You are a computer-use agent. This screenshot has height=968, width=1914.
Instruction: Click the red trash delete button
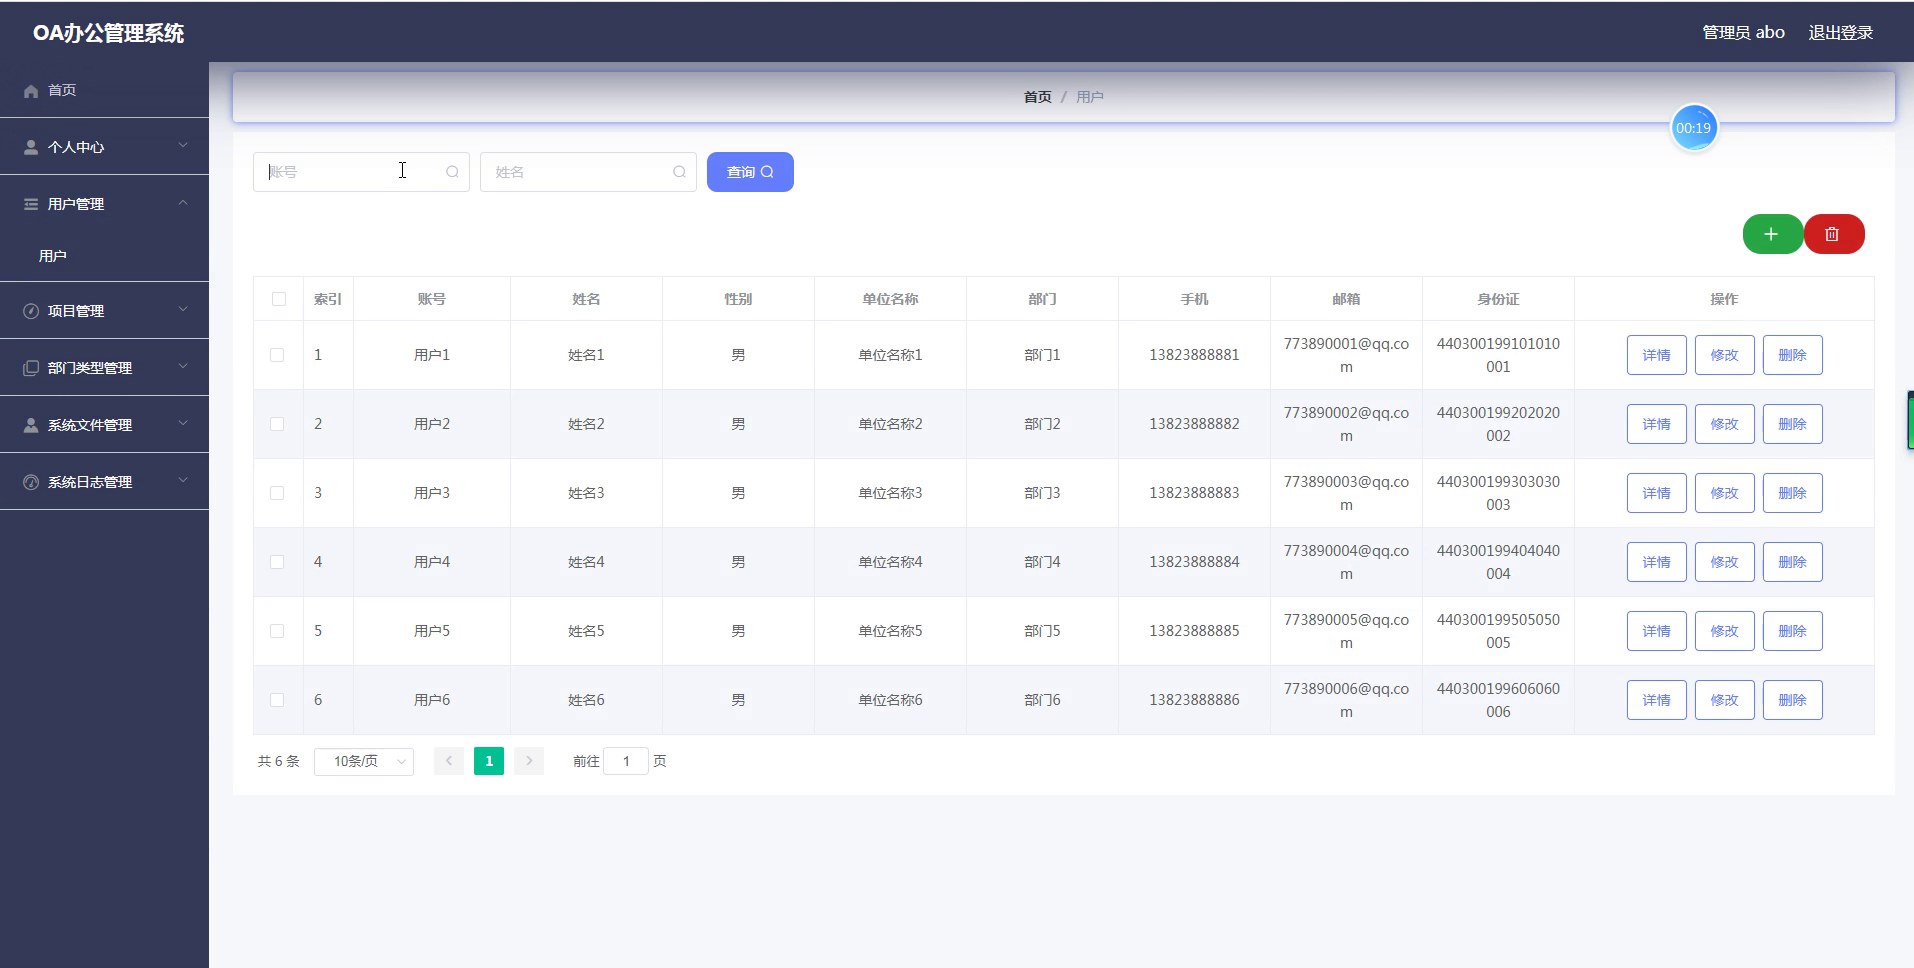point(1833,234)
